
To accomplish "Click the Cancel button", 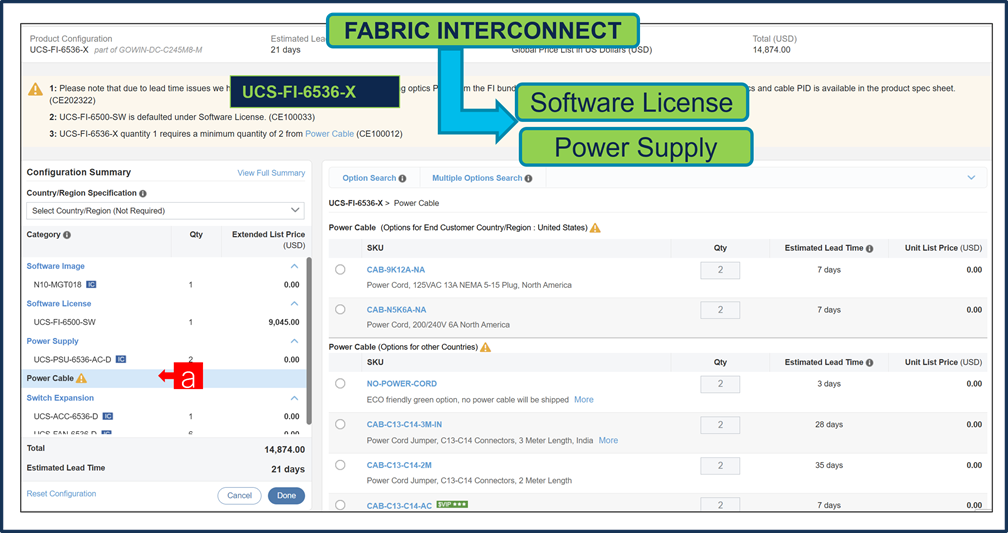I will [239, 496].
